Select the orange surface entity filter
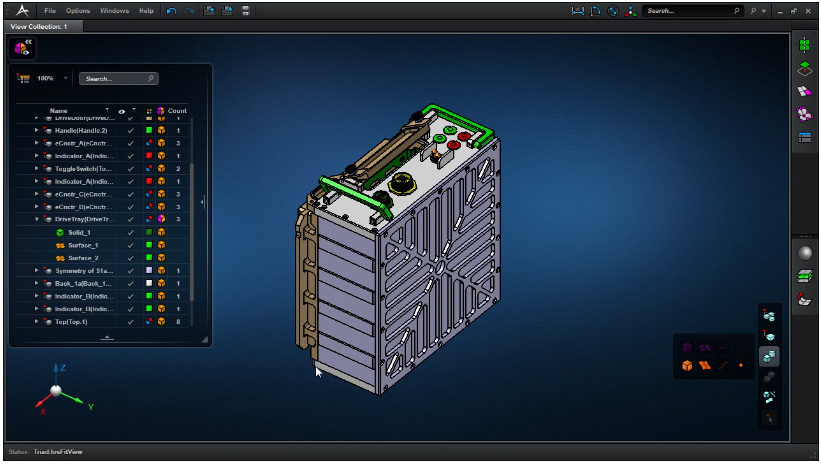 pyautogui.click(x=705, y=365)
